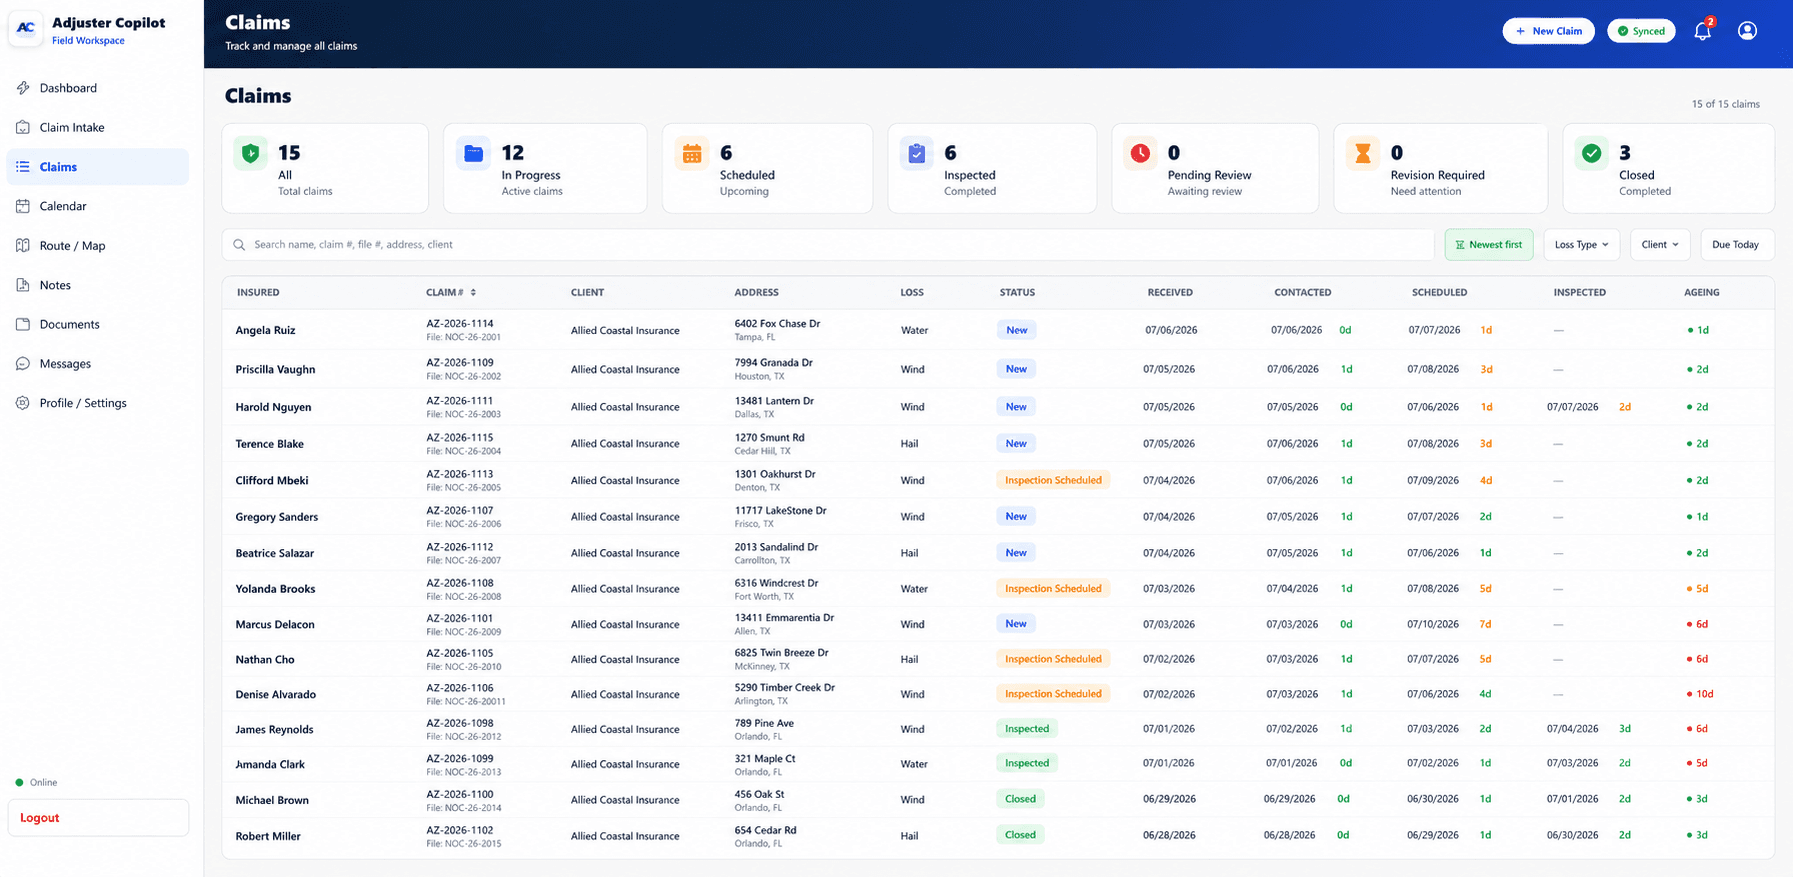Click the Dashboard lightning icon
This screenshot has height=877, width=1793.
[x=23, y=88]
